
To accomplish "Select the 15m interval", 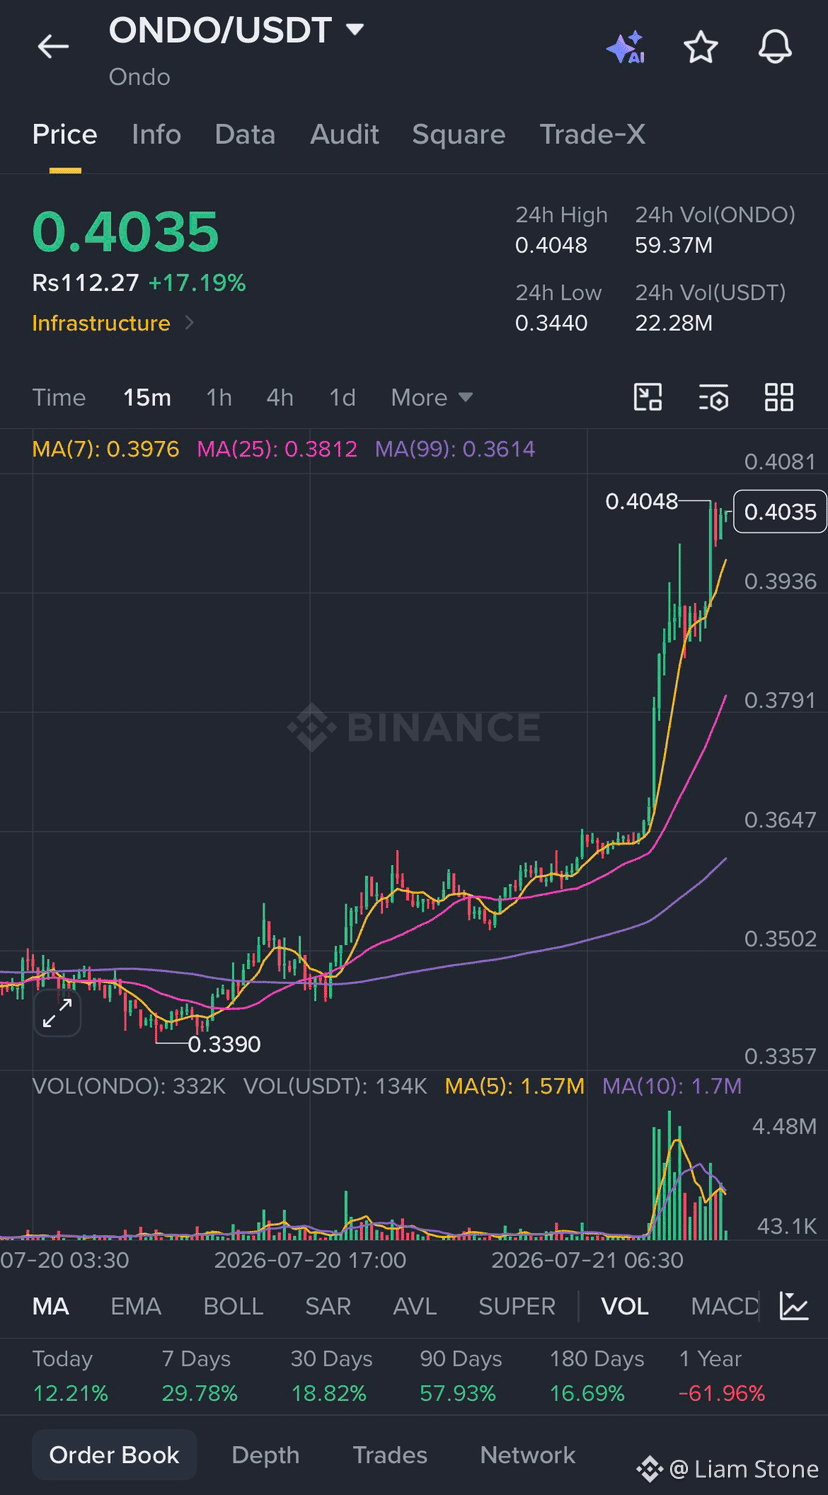I will coord(147,397).
